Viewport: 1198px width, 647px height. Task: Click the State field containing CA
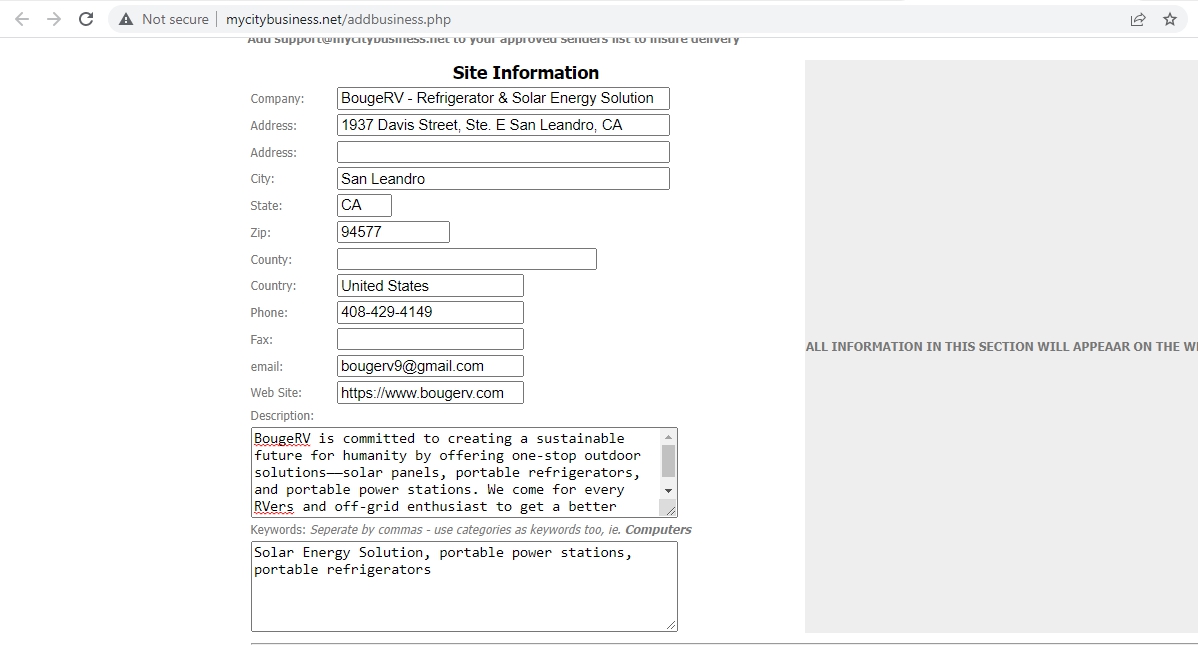364,205
